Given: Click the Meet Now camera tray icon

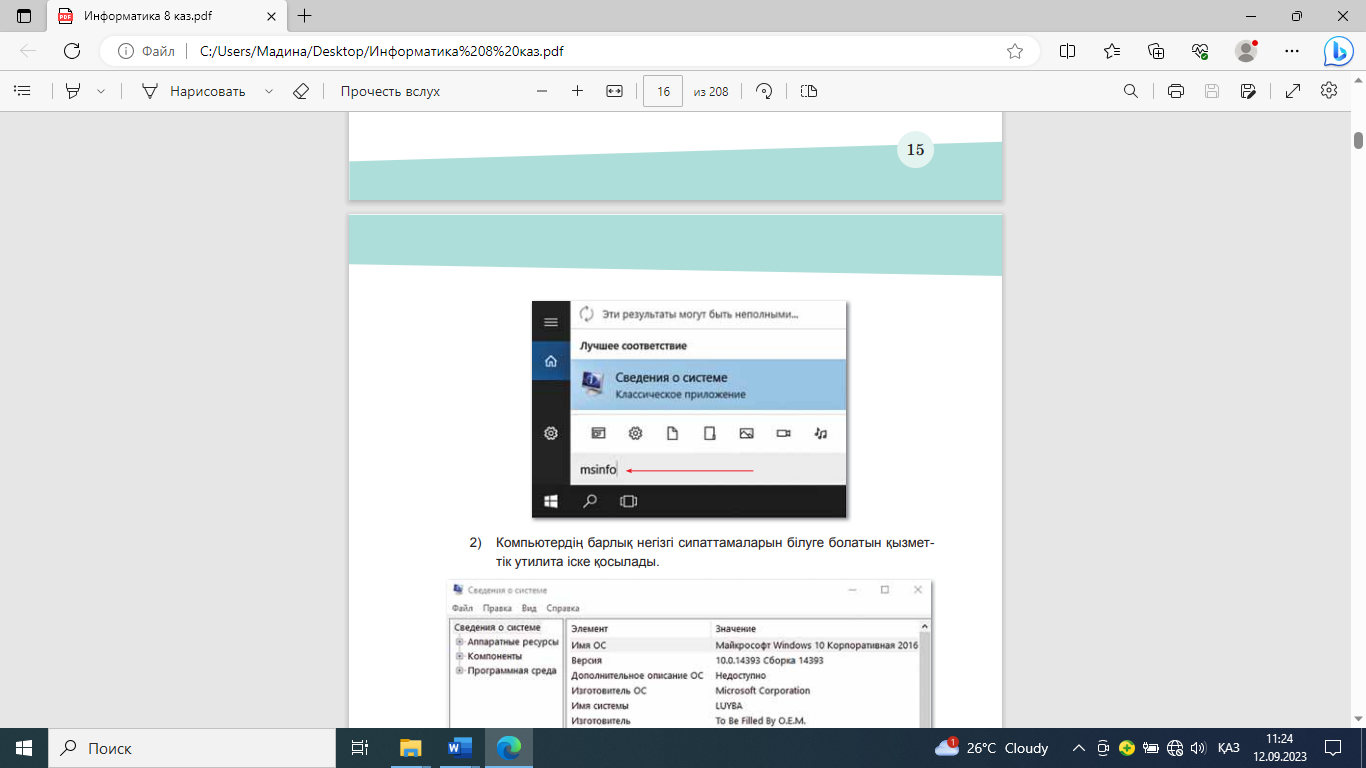Looking at the screenshot, I should [1103, 748].
